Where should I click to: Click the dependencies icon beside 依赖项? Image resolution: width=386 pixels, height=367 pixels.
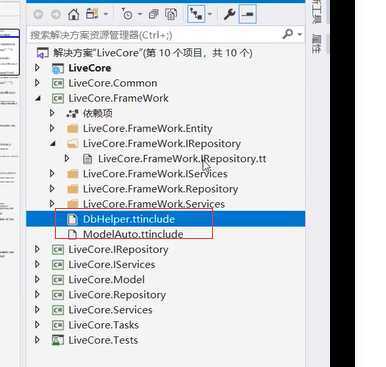72,114
